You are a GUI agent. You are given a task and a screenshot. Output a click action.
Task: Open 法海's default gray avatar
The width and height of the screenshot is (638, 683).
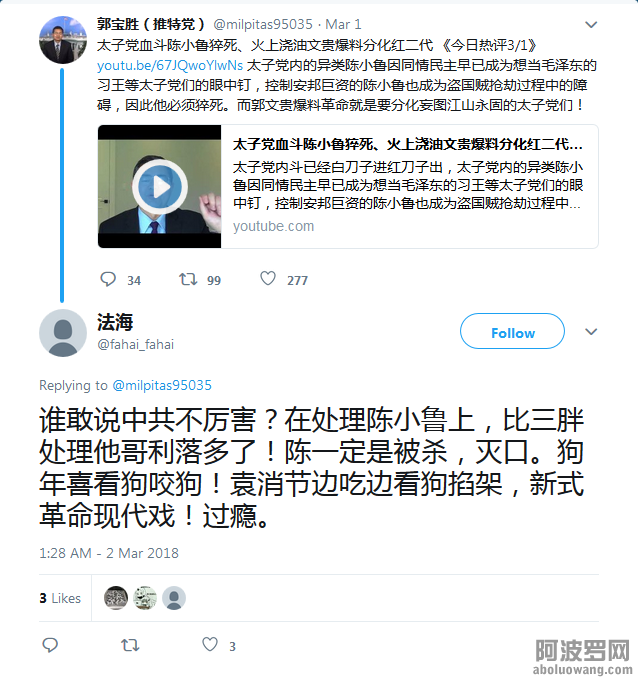pos(63,333)
